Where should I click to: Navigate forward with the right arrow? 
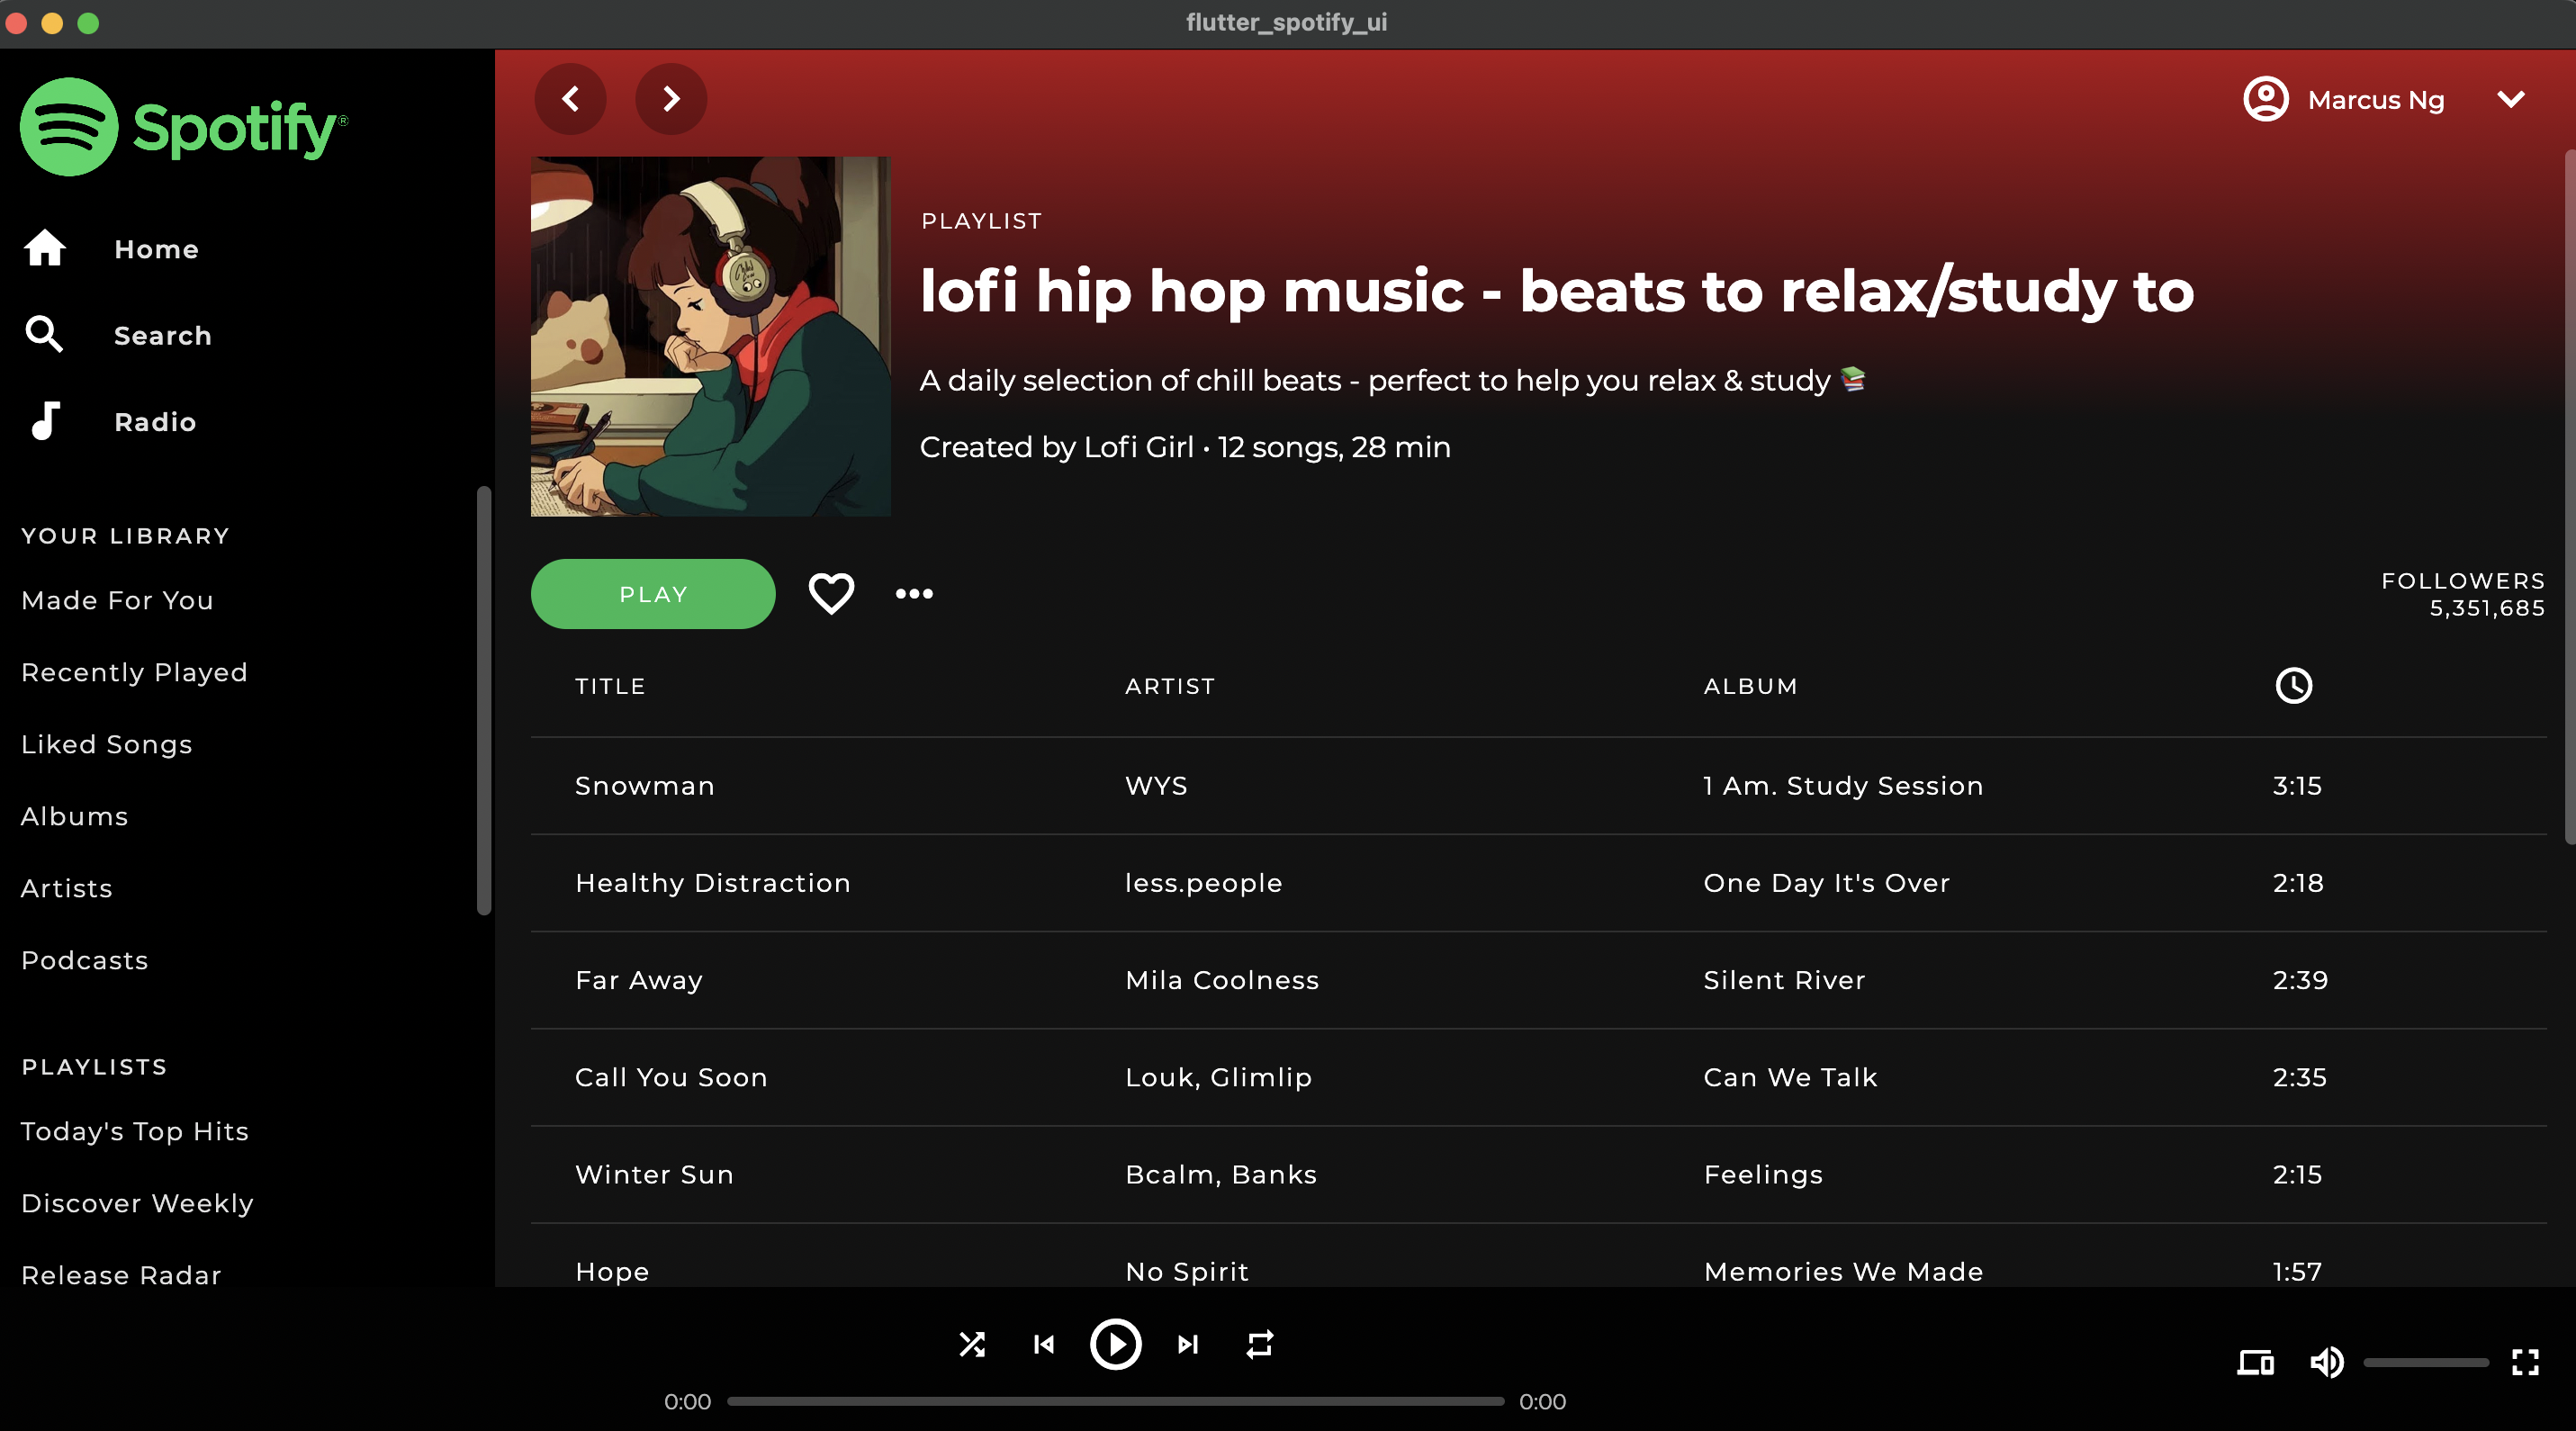click(x=670, y=99)
